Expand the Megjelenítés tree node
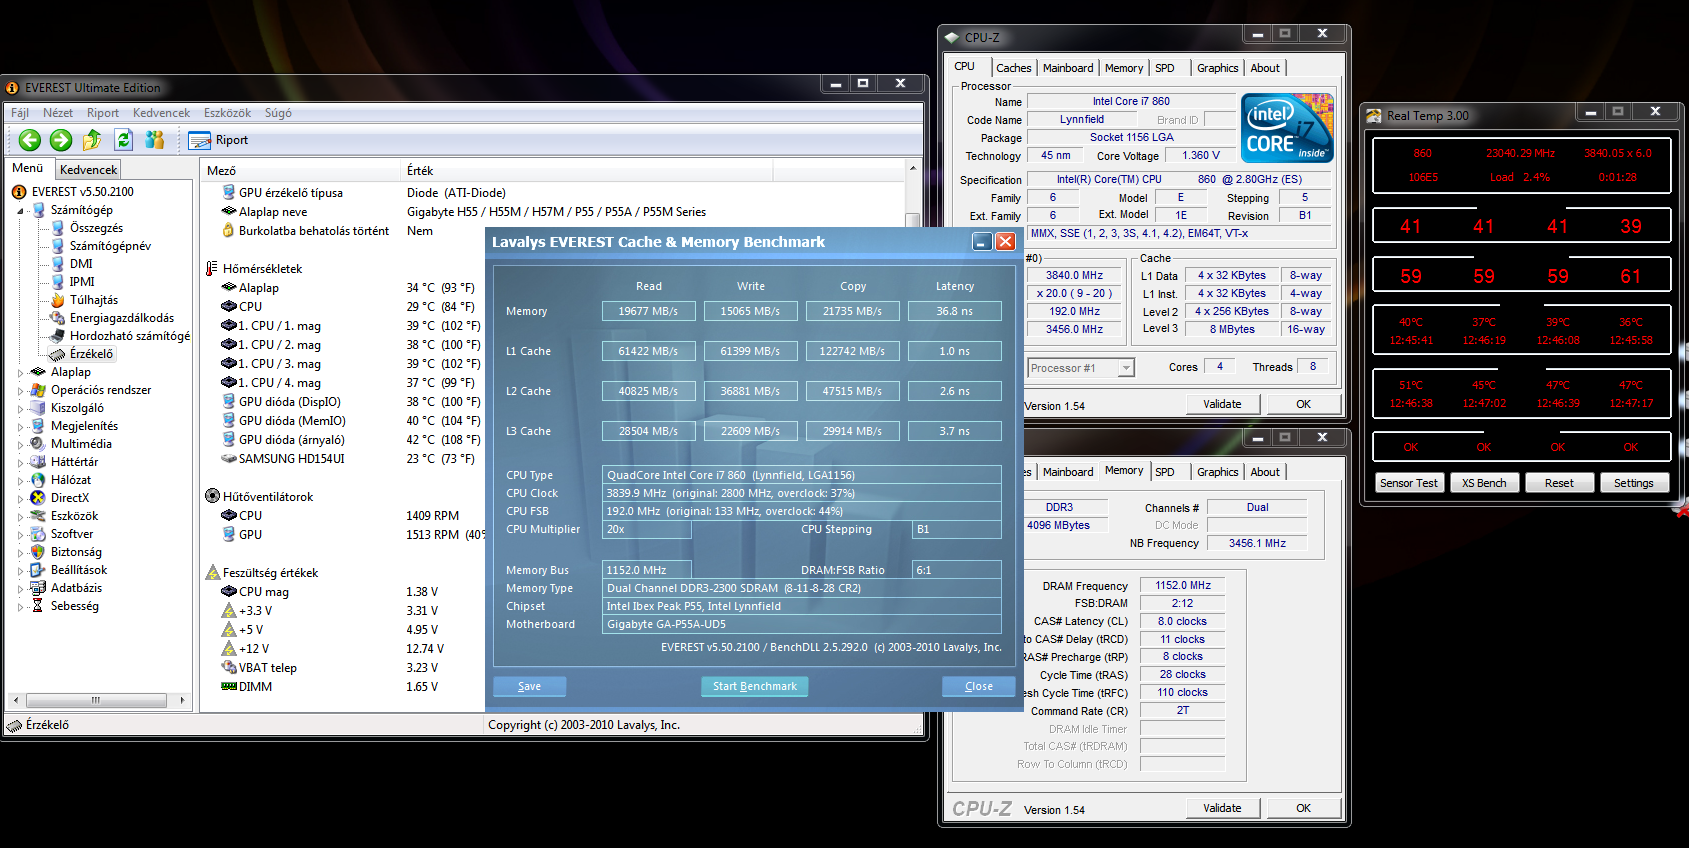1689x848 pixels. [x=20, y=427]
